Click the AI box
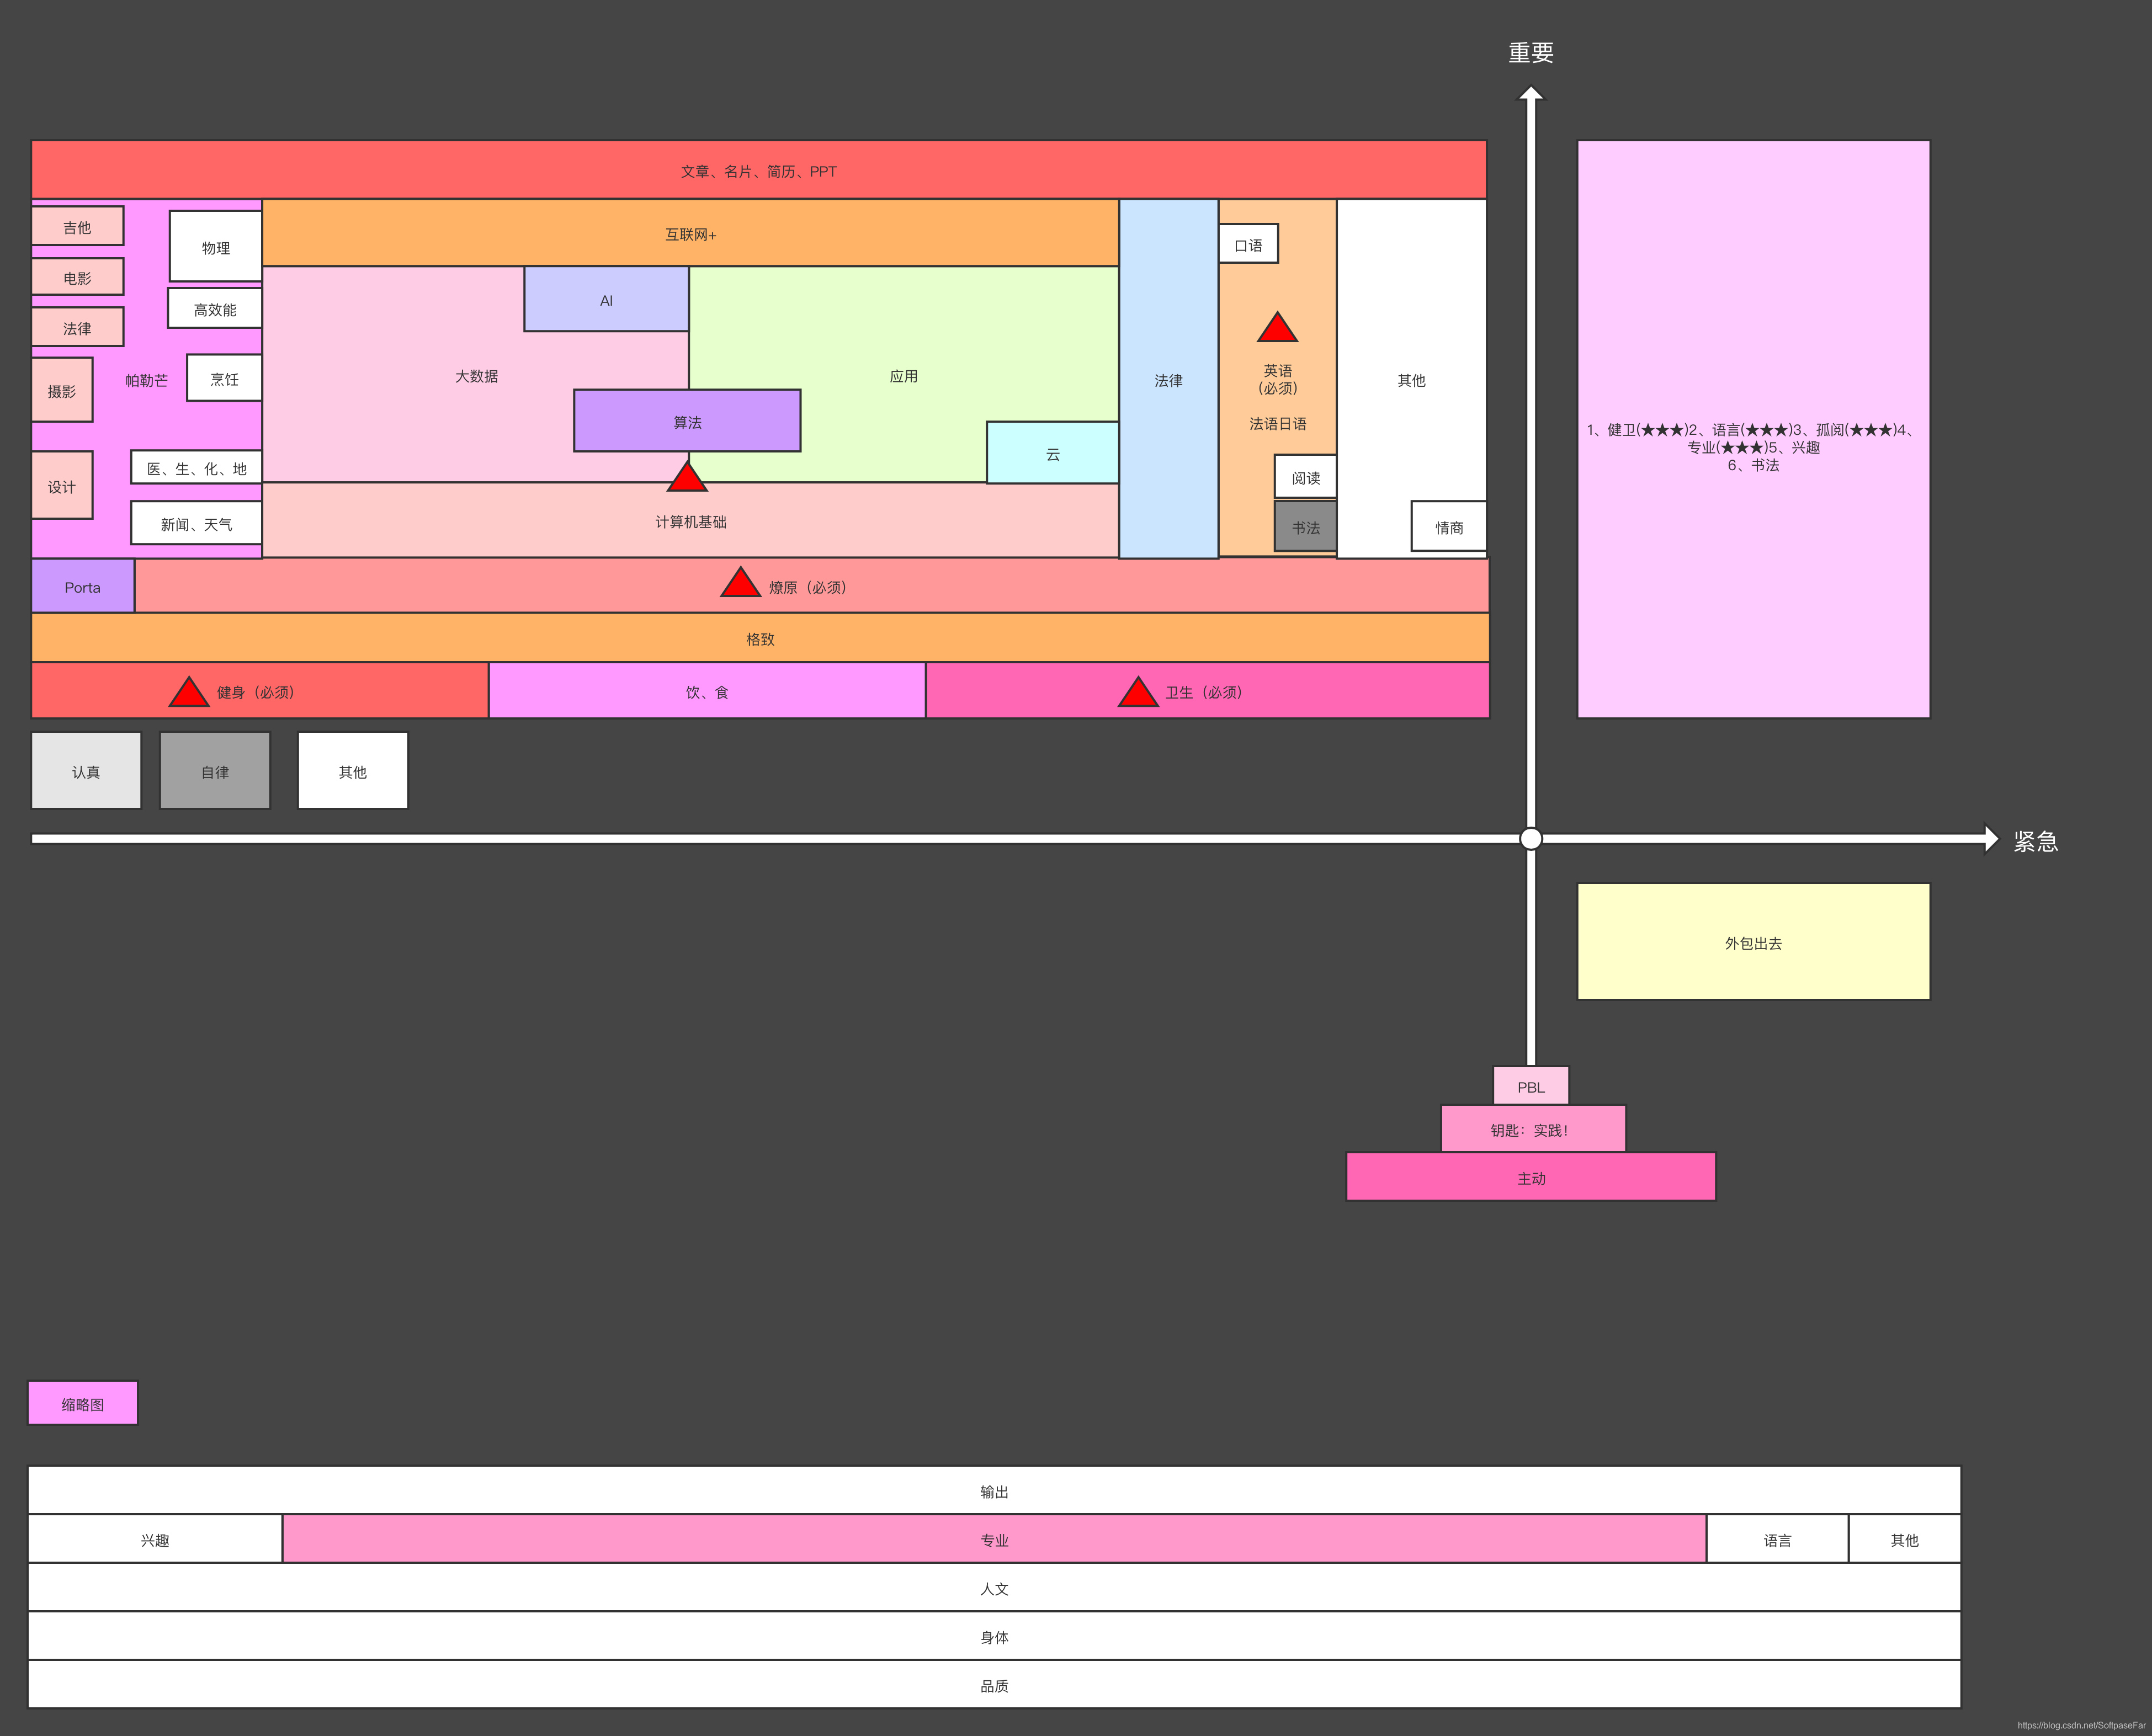 point(606,299)
